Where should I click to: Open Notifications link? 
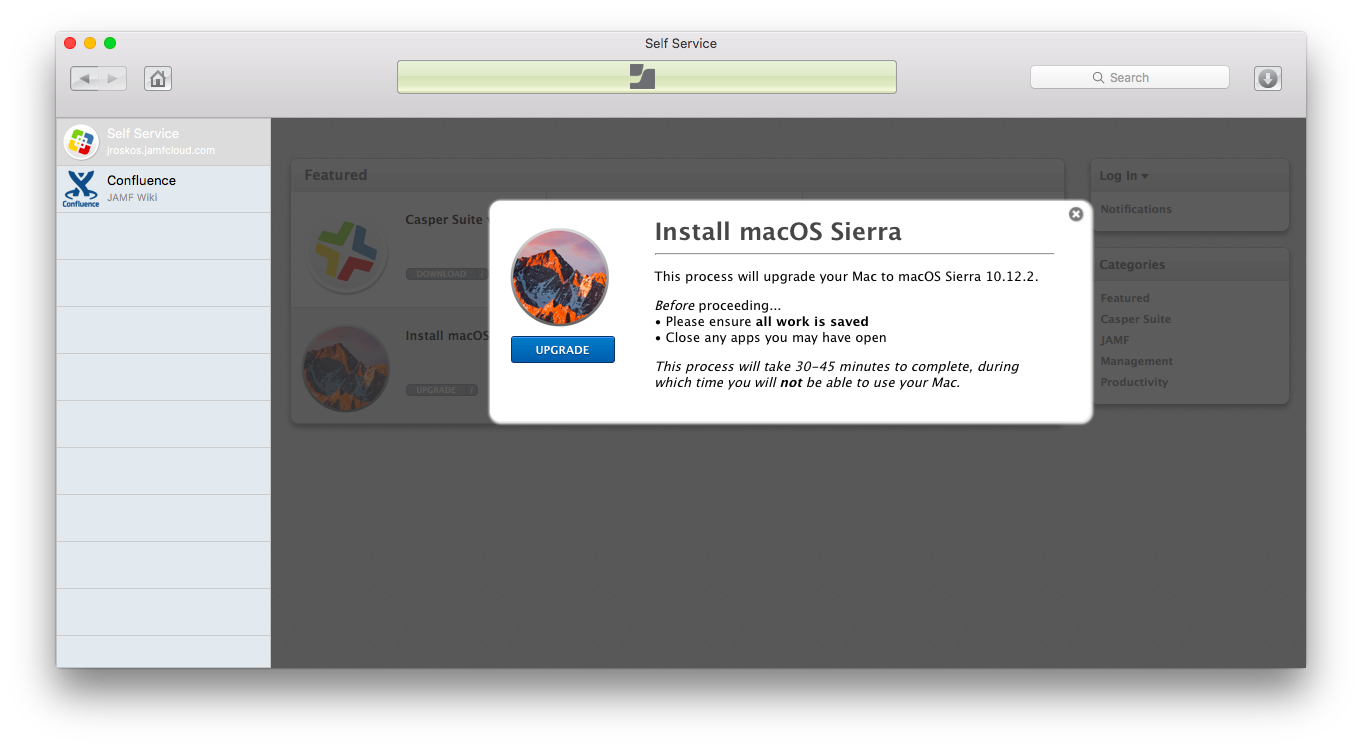coord(1136,209)
